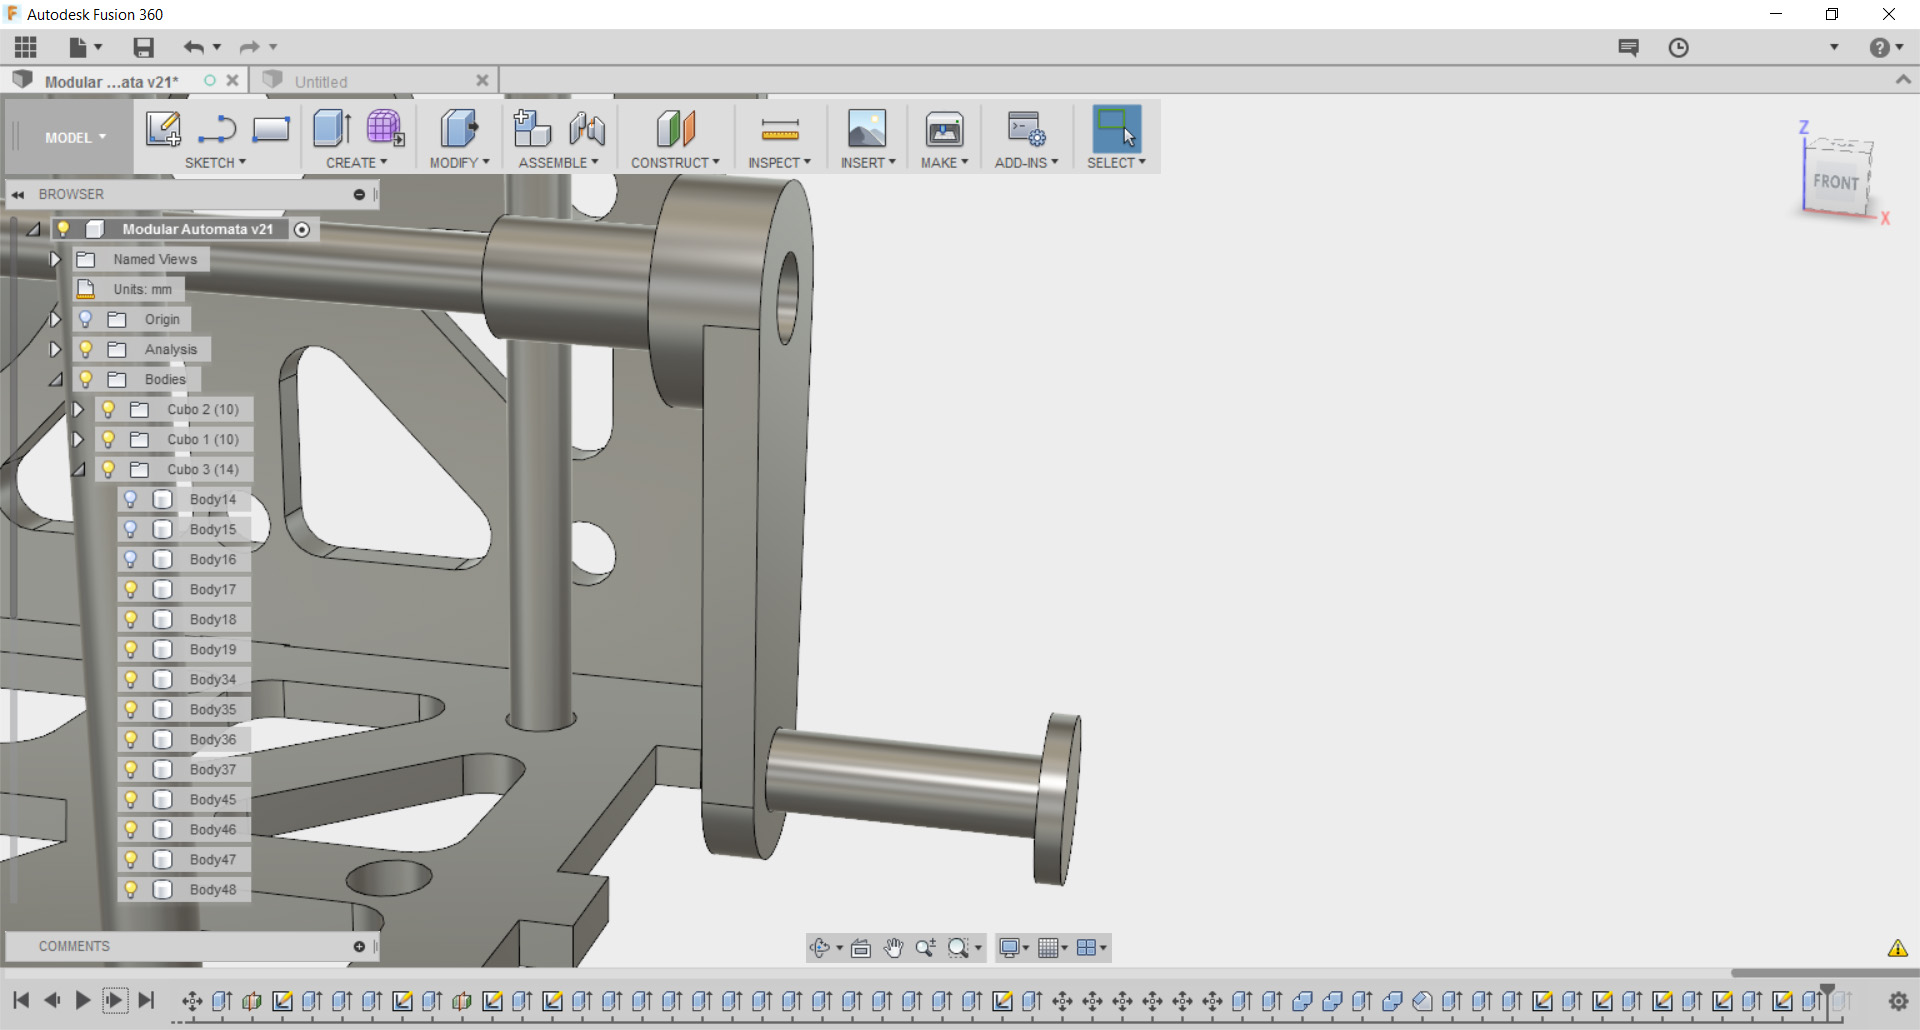Click the Insert image icon
The width and height of the screenshot is (1920, 1030).
[x=867, y=129]
